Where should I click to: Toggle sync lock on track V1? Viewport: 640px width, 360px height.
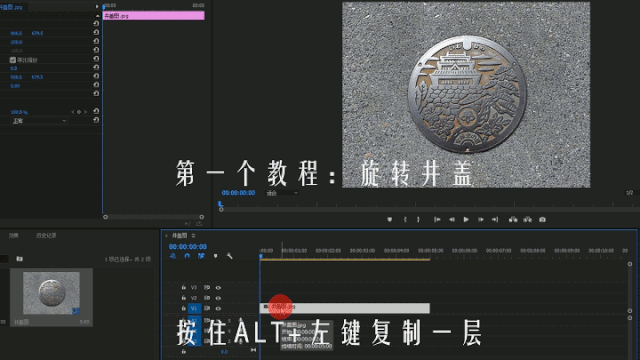(x=207, y=308)
